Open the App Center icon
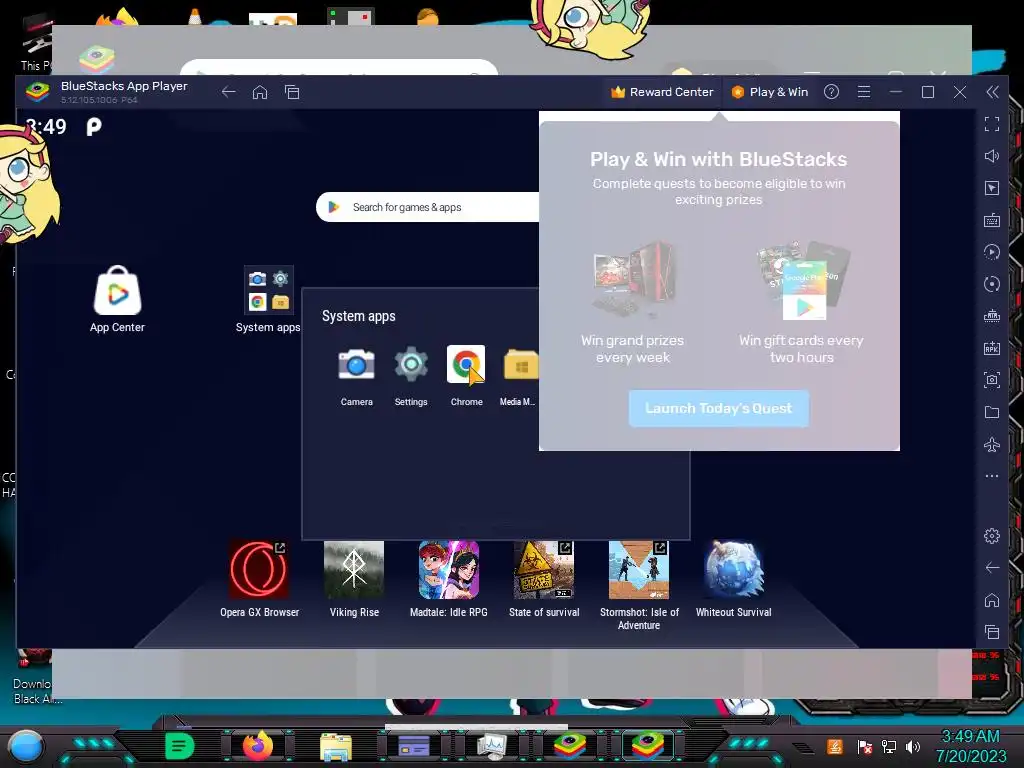The width and height of the screenshot is (1024, 768). click(x=118, y=293)
